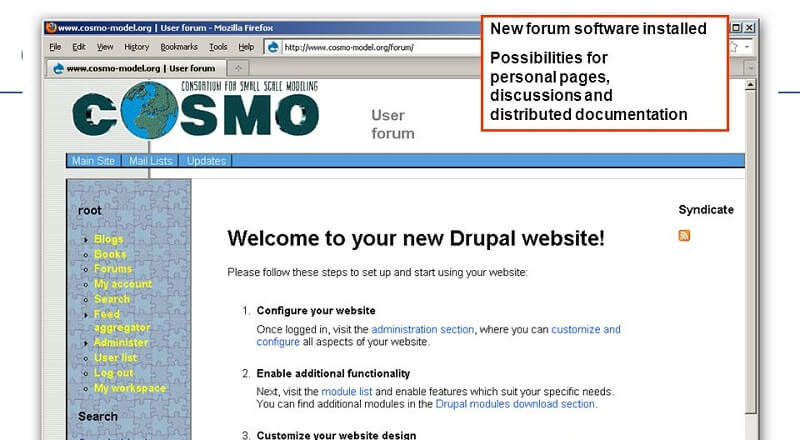Expand the Administer menu arrow
Screen dimensions: 800x440
pyautogui.click(x=86, y=343)
